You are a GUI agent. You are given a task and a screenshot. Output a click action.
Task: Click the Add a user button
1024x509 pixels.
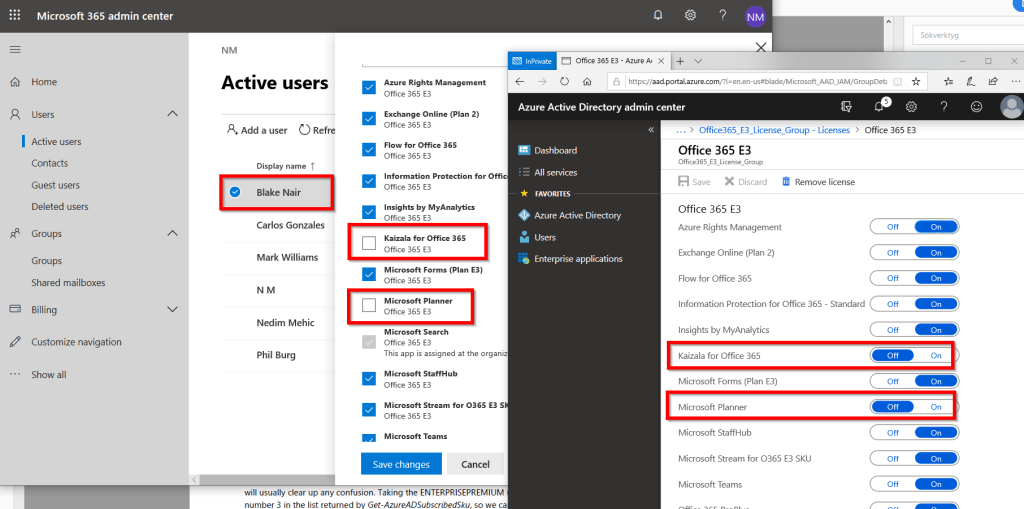(257, 130)
